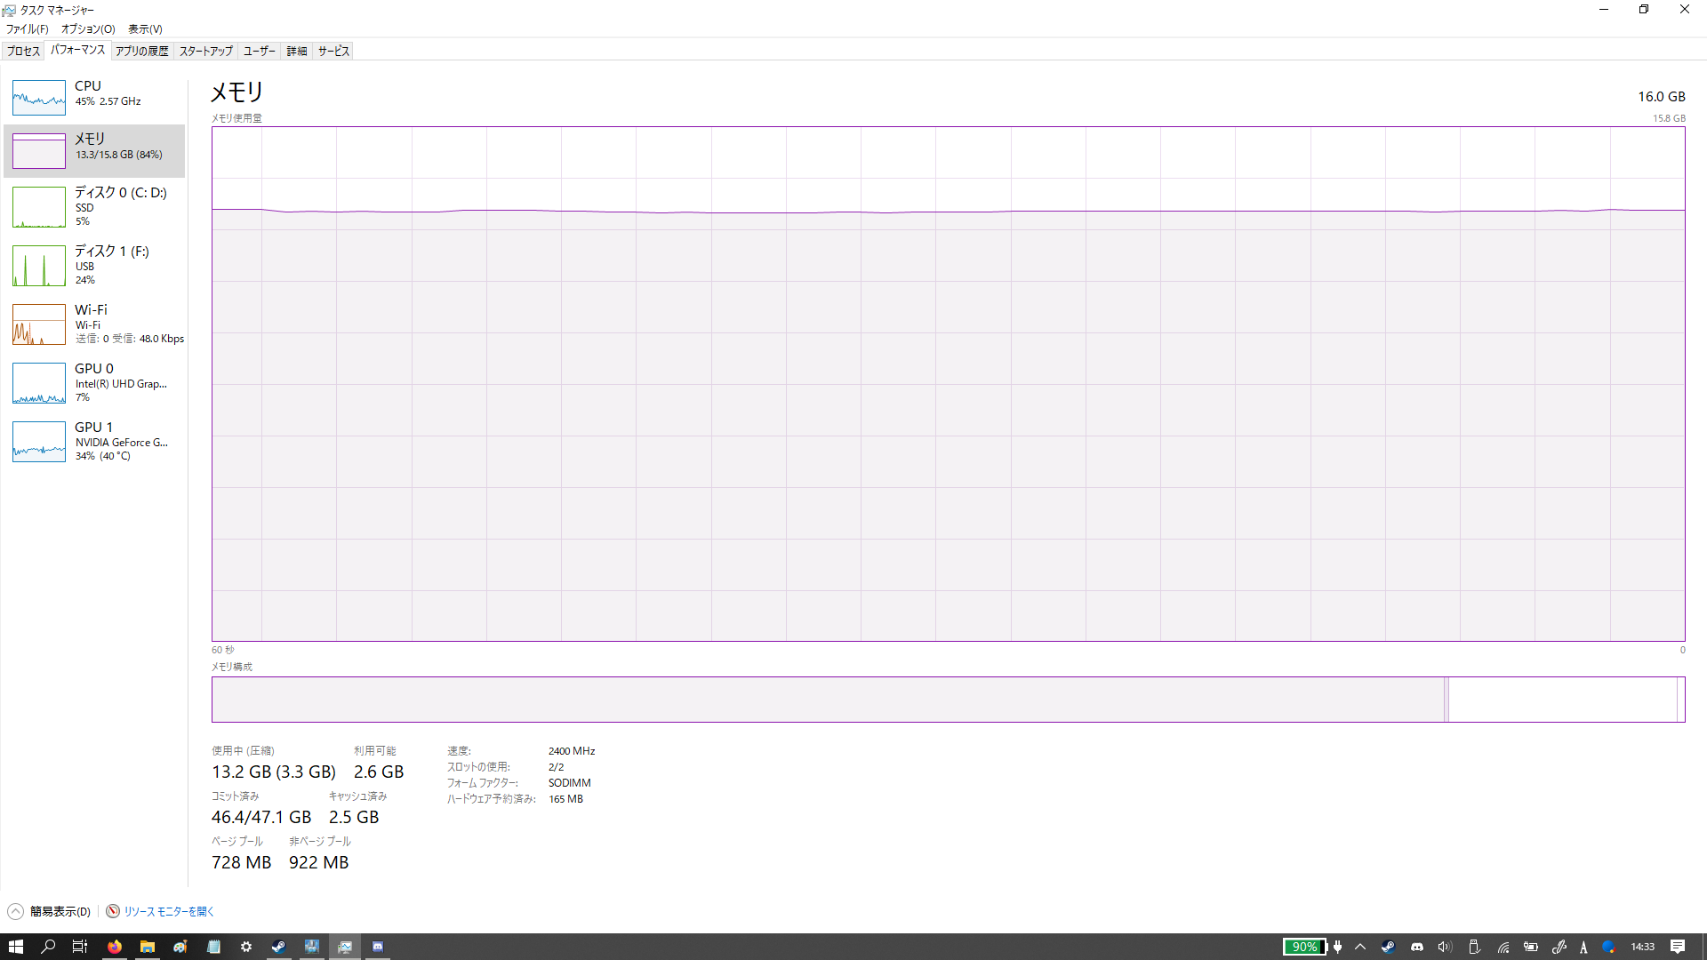Click the 16.0 GB total memory label
Viewport: 1707px width, 960px height.
1661,97
